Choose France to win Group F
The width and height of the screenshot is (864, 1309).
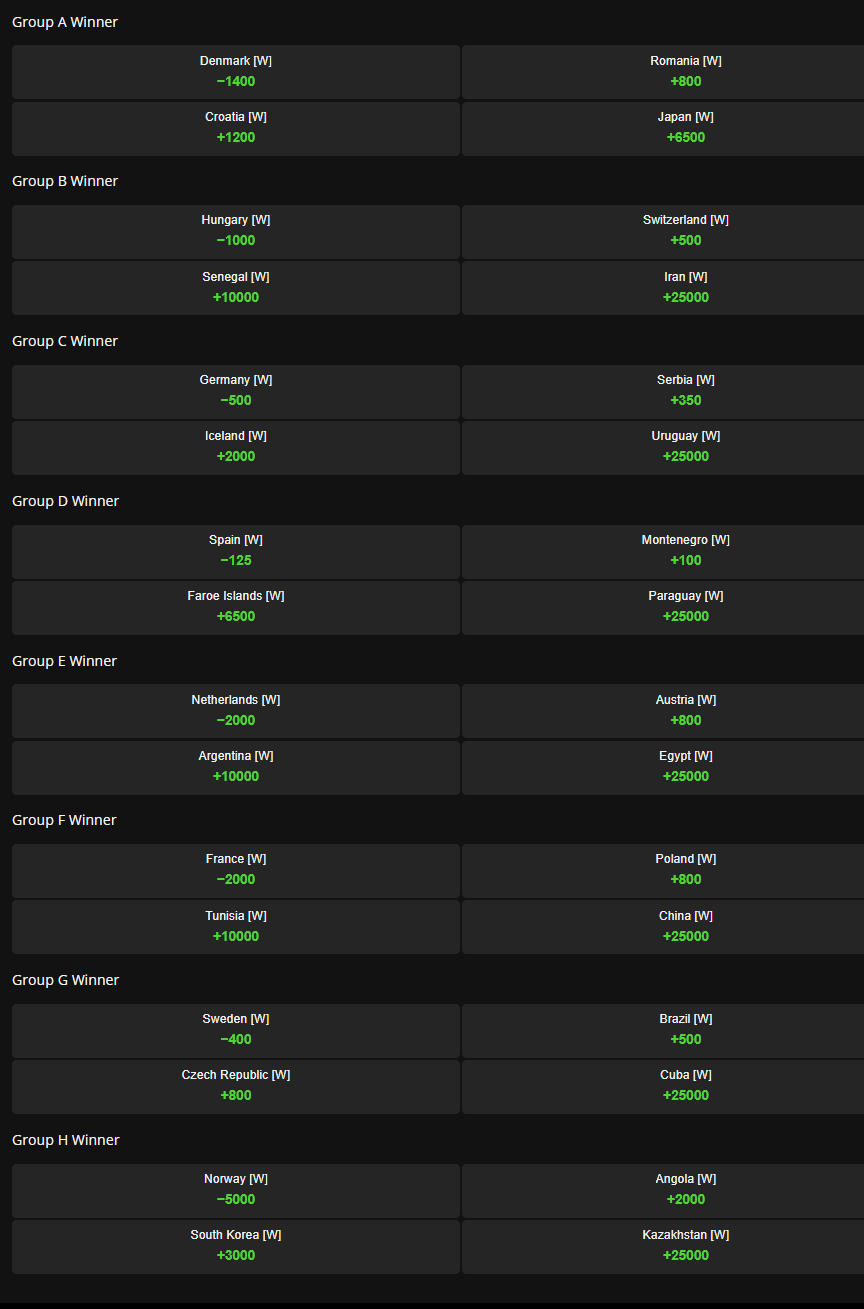click(x=236, y=870)
